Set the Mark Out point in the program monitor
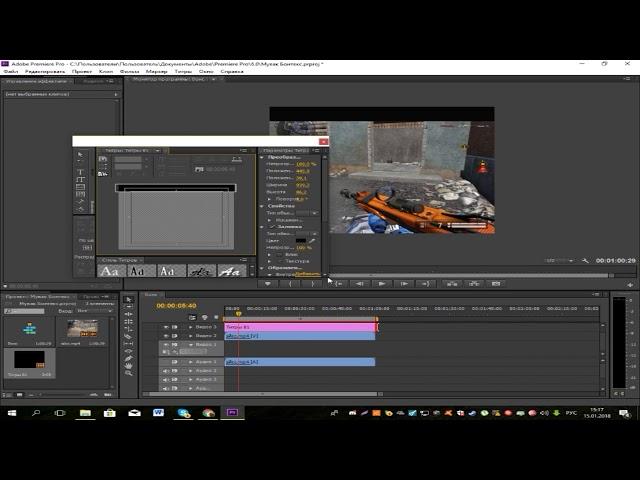Viewport: 640px width, 480px height. pos(313,284)
